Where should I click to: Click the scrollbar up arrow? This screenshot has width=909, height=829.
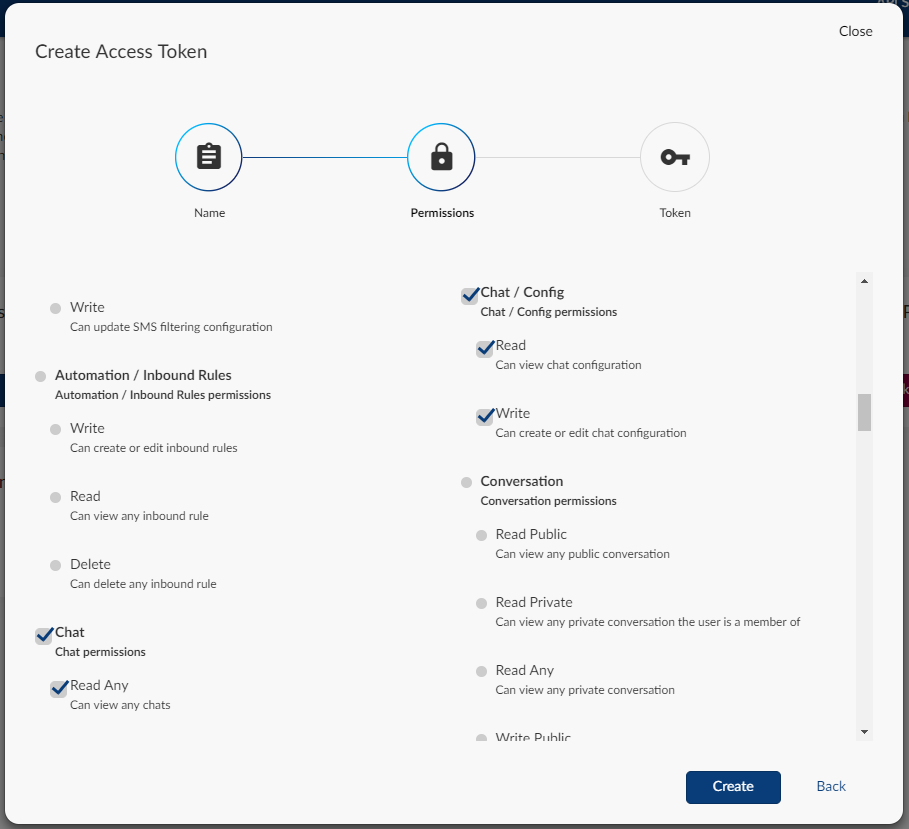click(x=864, y=281)
